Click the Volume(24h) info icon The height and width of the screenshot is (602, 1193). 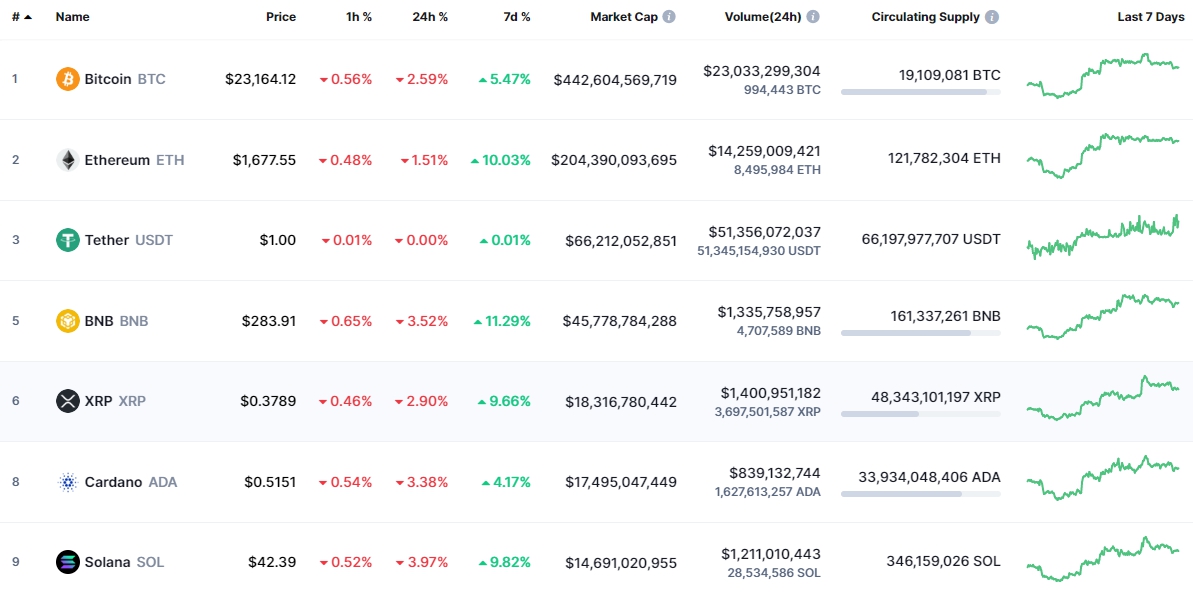point(813,17)
